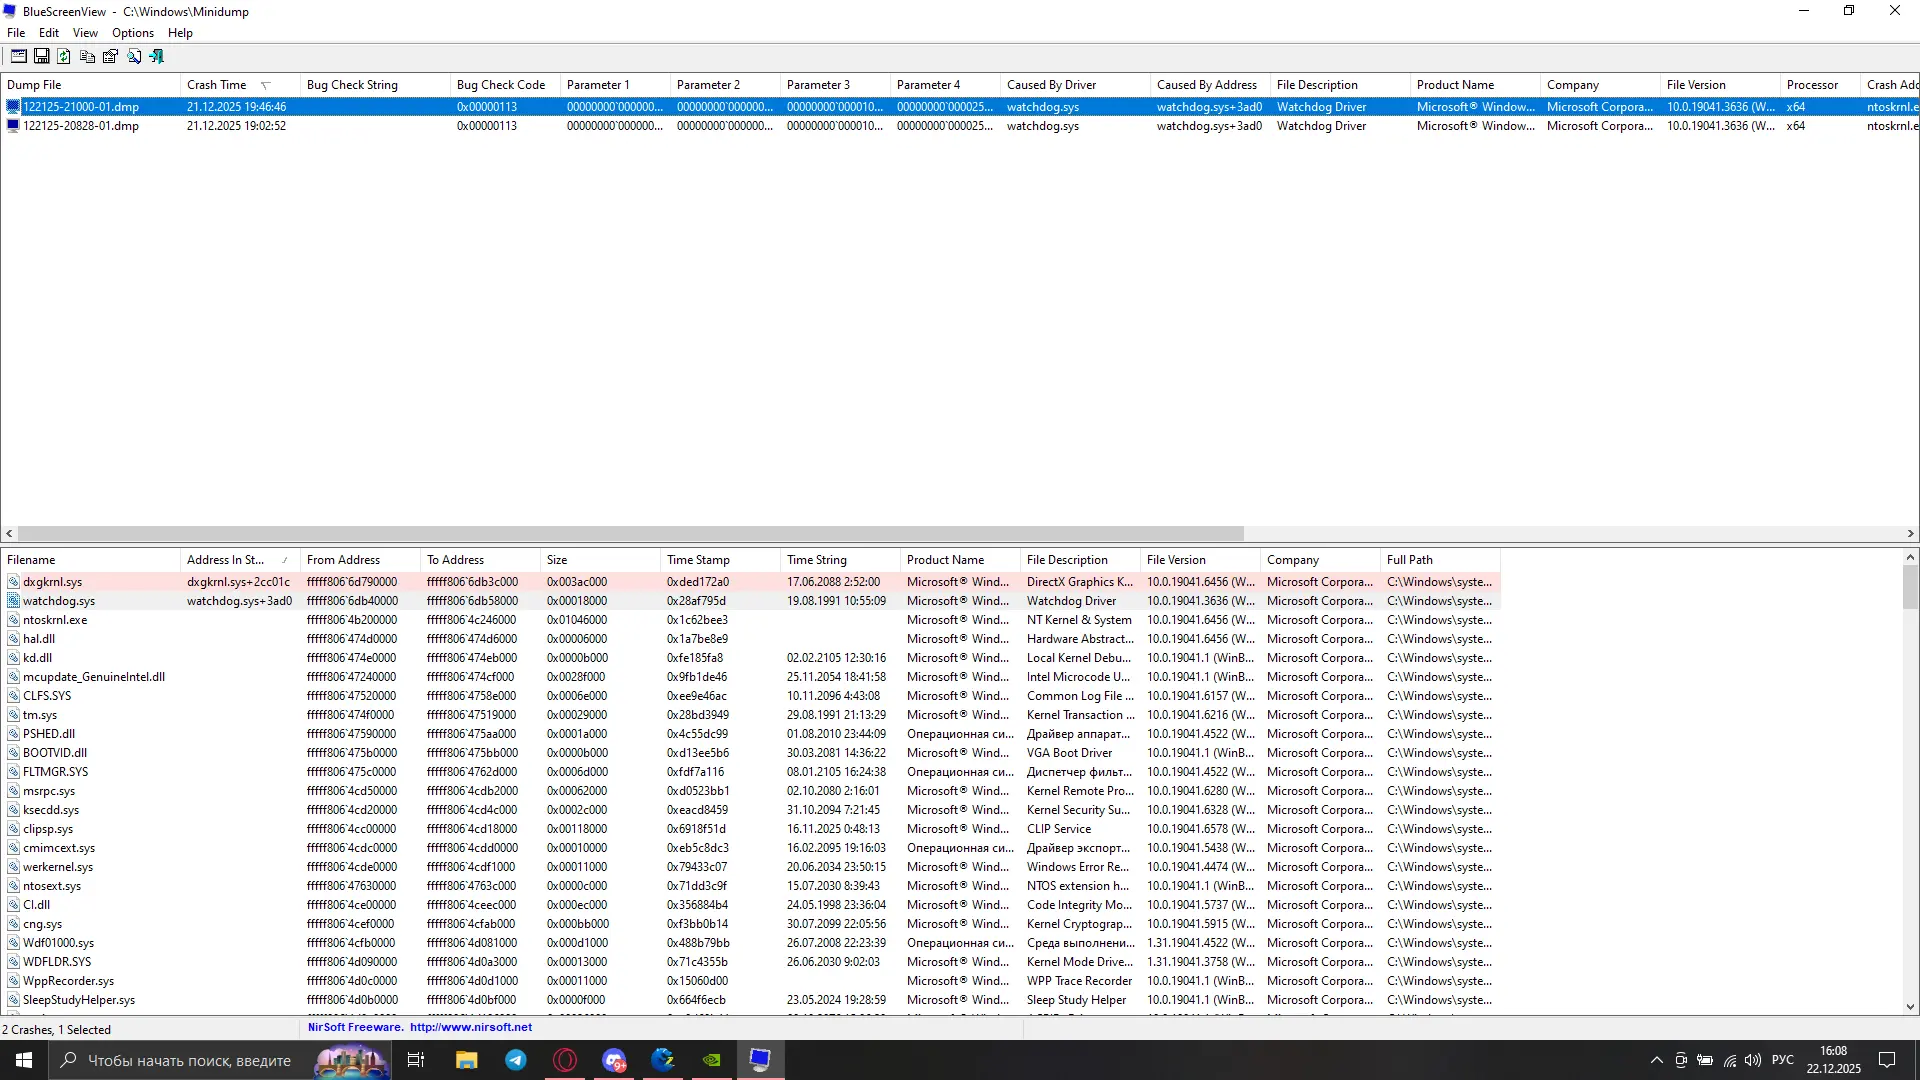The image size is (1920, 1080).
Task: Open Telegram from the taskbar
Action: coord(516,1061)
